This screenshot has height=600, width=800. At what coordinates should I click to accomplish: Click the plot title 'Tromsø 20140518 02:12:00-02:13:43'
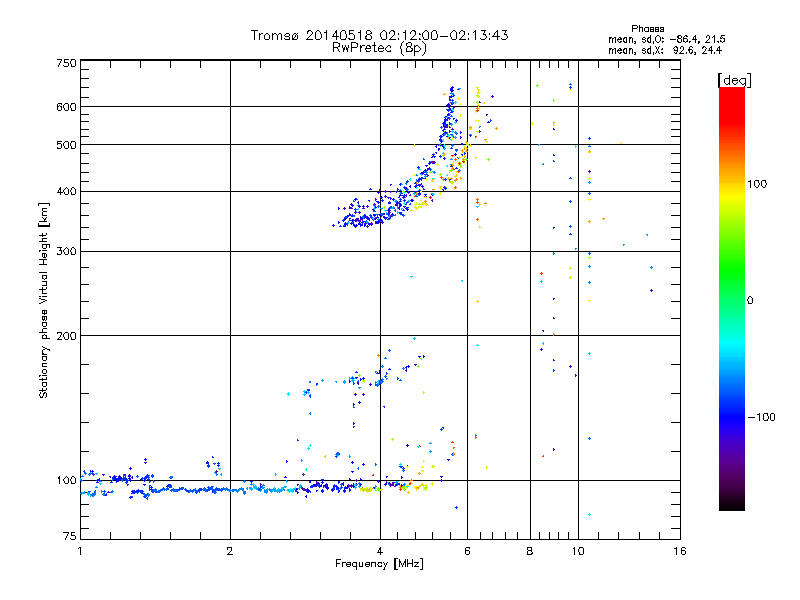pyautogui.click(x=379, y=35)
